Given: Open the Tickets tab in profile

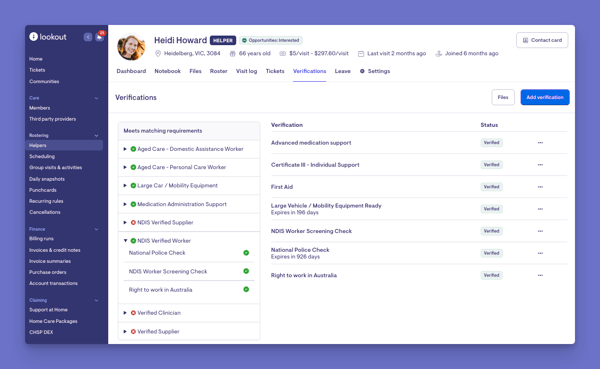Looking at the screenshot, I should (x=275, y=71).
